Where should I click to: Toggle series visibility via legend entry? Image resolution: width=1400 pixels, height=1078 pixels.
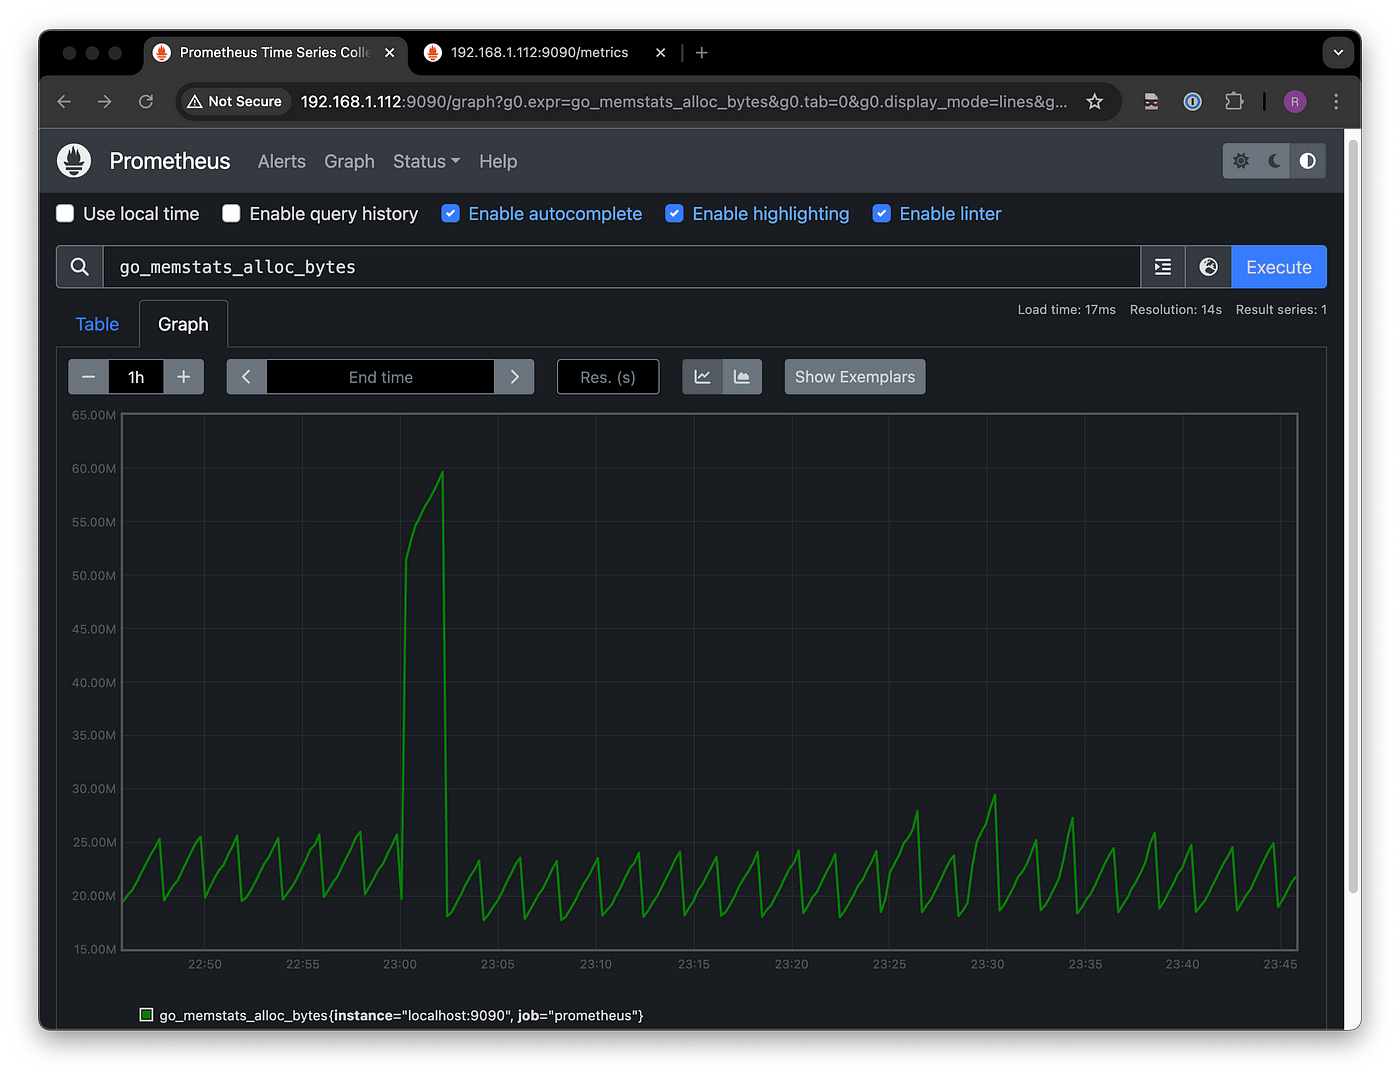[392, 1016]
